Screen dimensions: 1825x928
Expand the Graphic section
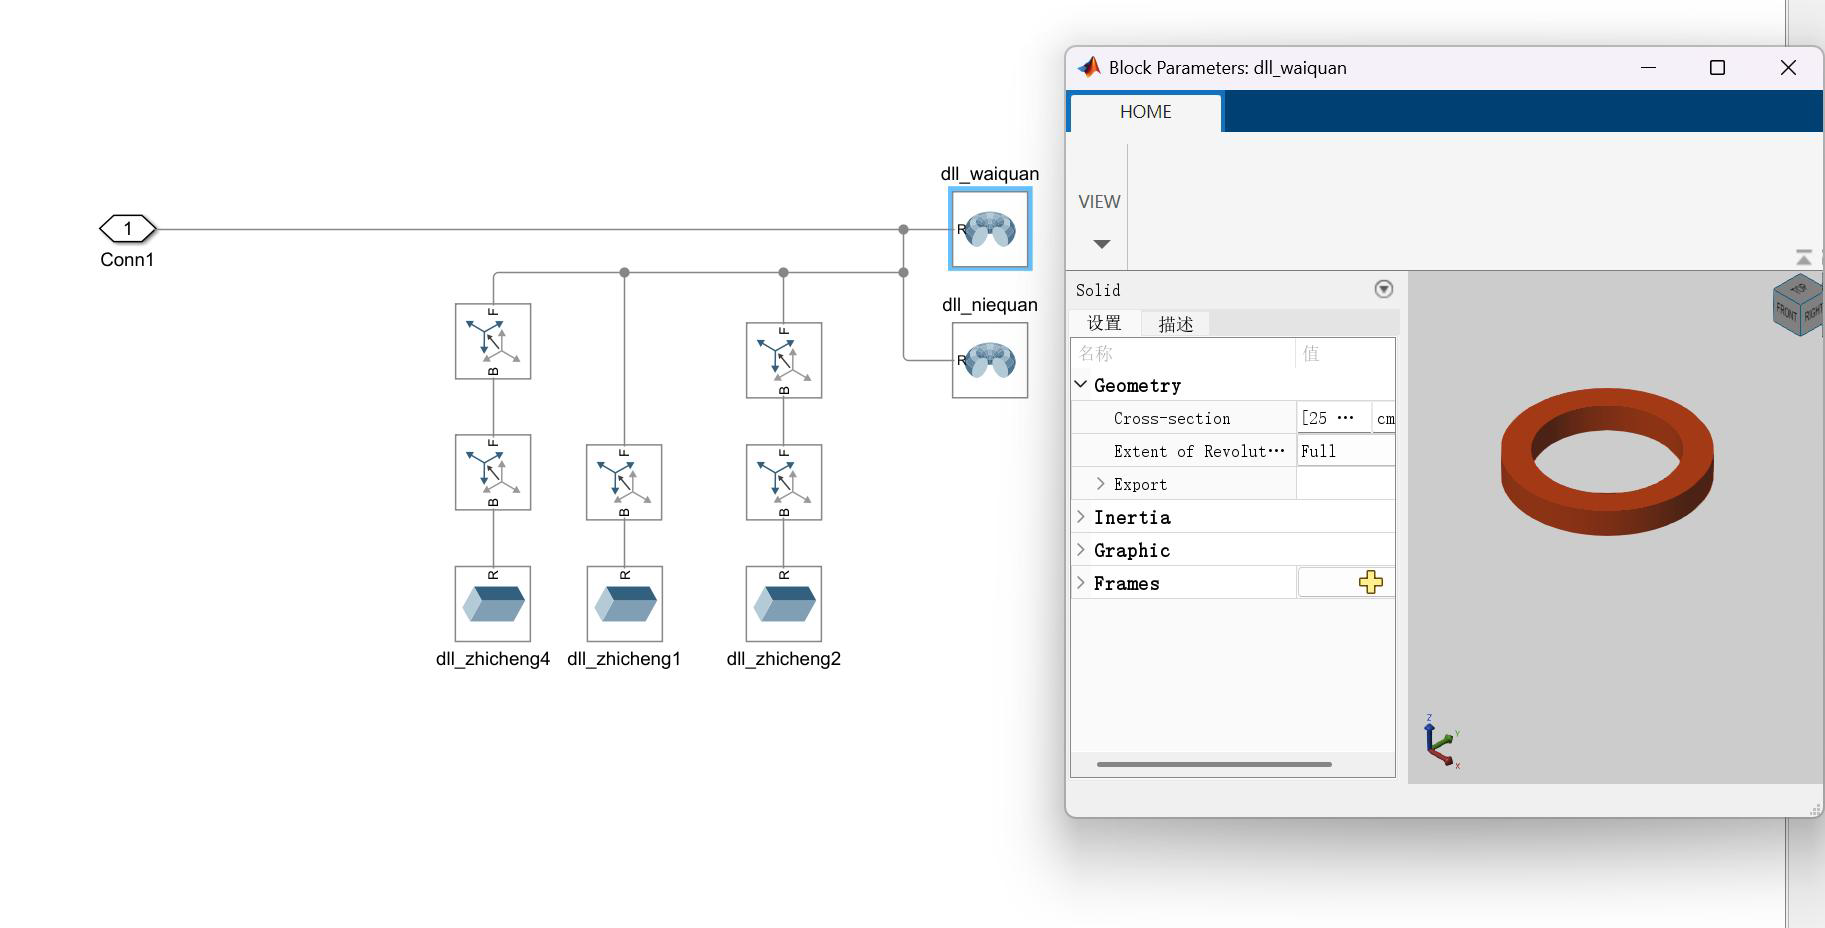1081,550
